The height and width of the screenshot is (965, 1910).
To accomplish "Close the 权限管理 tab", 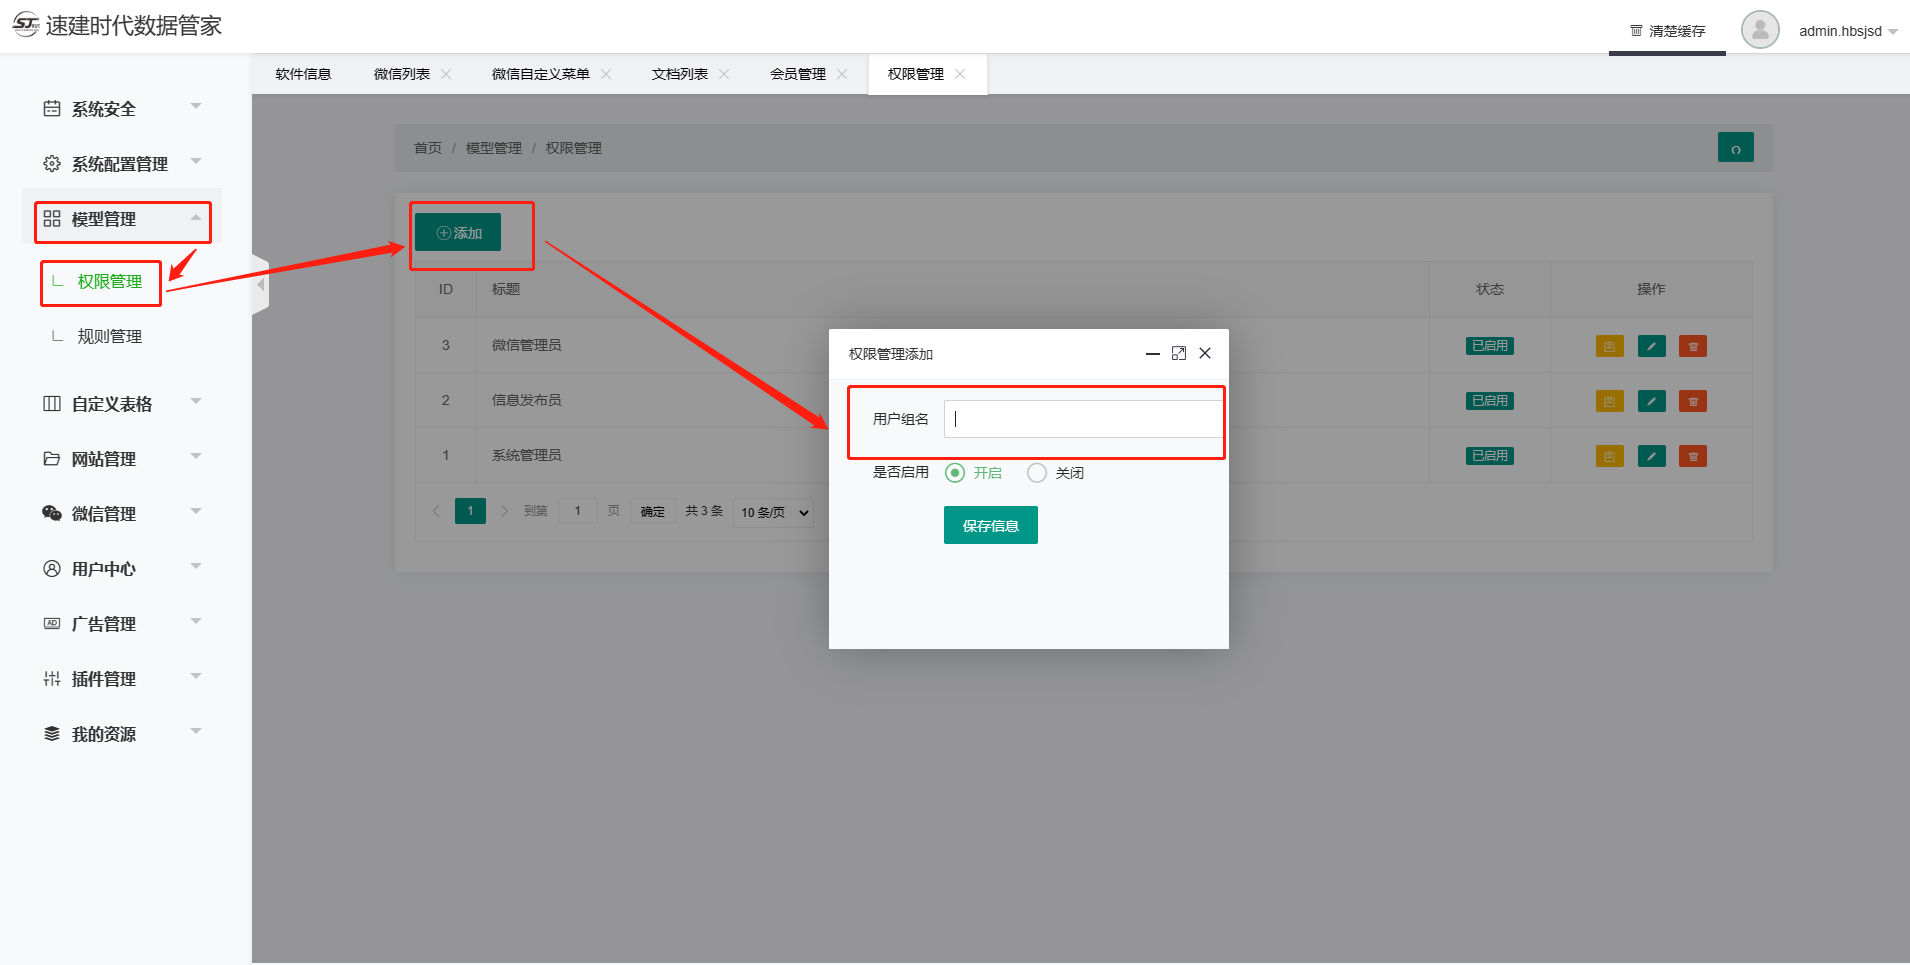I will point(960,74).
